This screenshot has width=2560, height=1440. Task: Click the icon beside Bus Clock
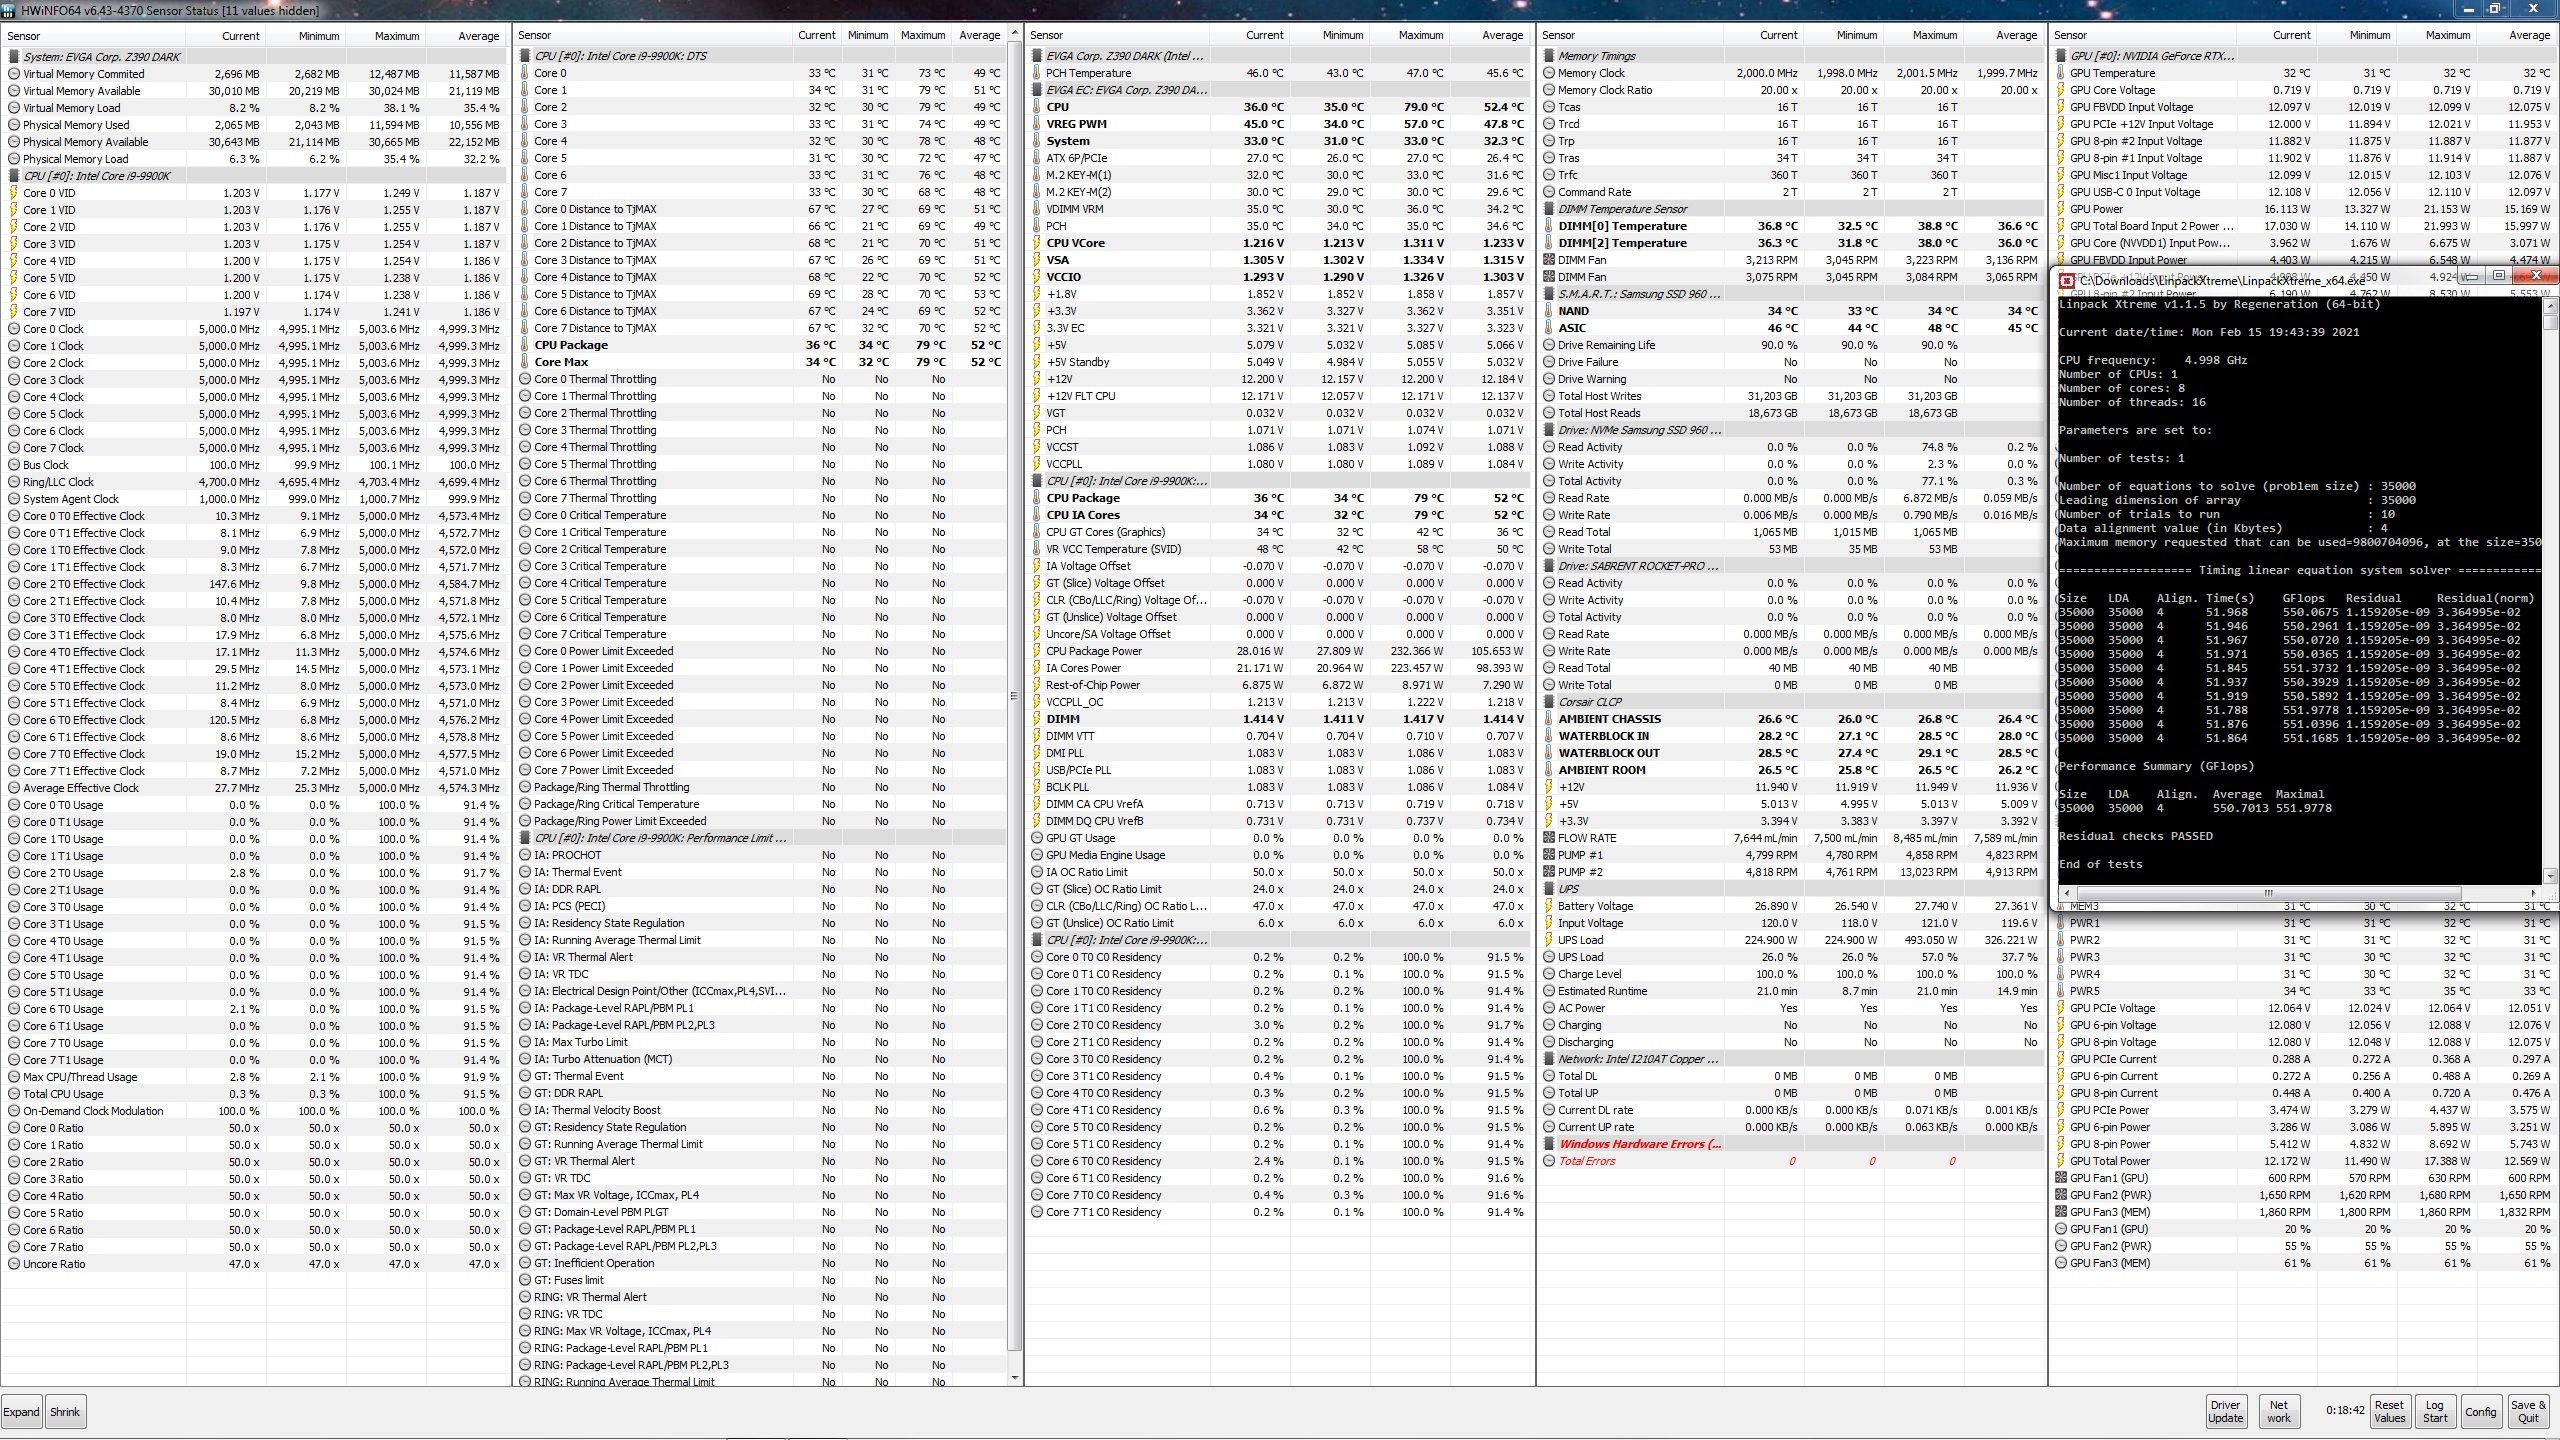point(14,465)
